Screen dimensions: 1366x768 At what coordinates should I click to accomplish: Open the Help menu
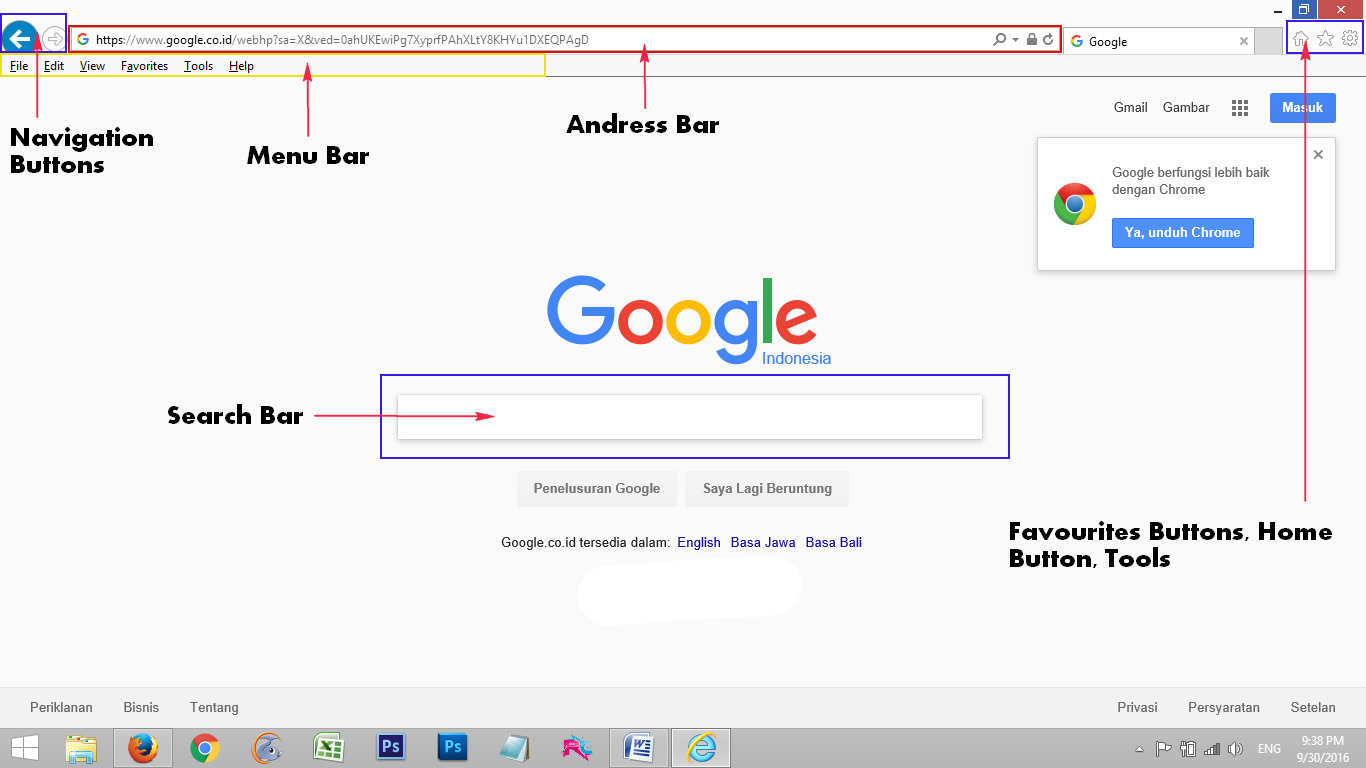tap(241, 66)
